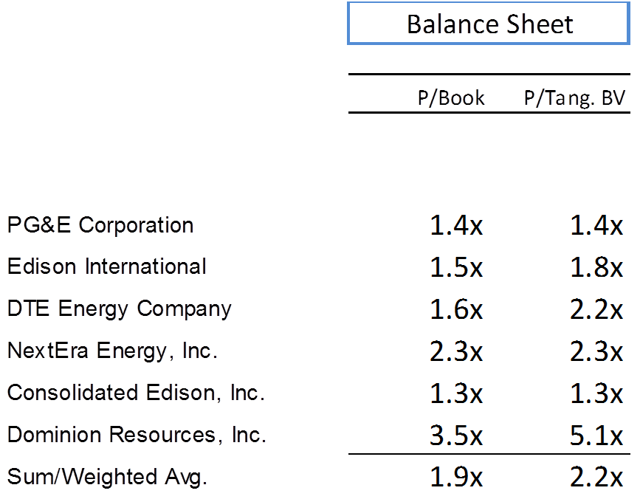Click Edison International's P/Tang. BV 1.8x
This screenshot has width=640, height=499.
click(x=596, y=267)
